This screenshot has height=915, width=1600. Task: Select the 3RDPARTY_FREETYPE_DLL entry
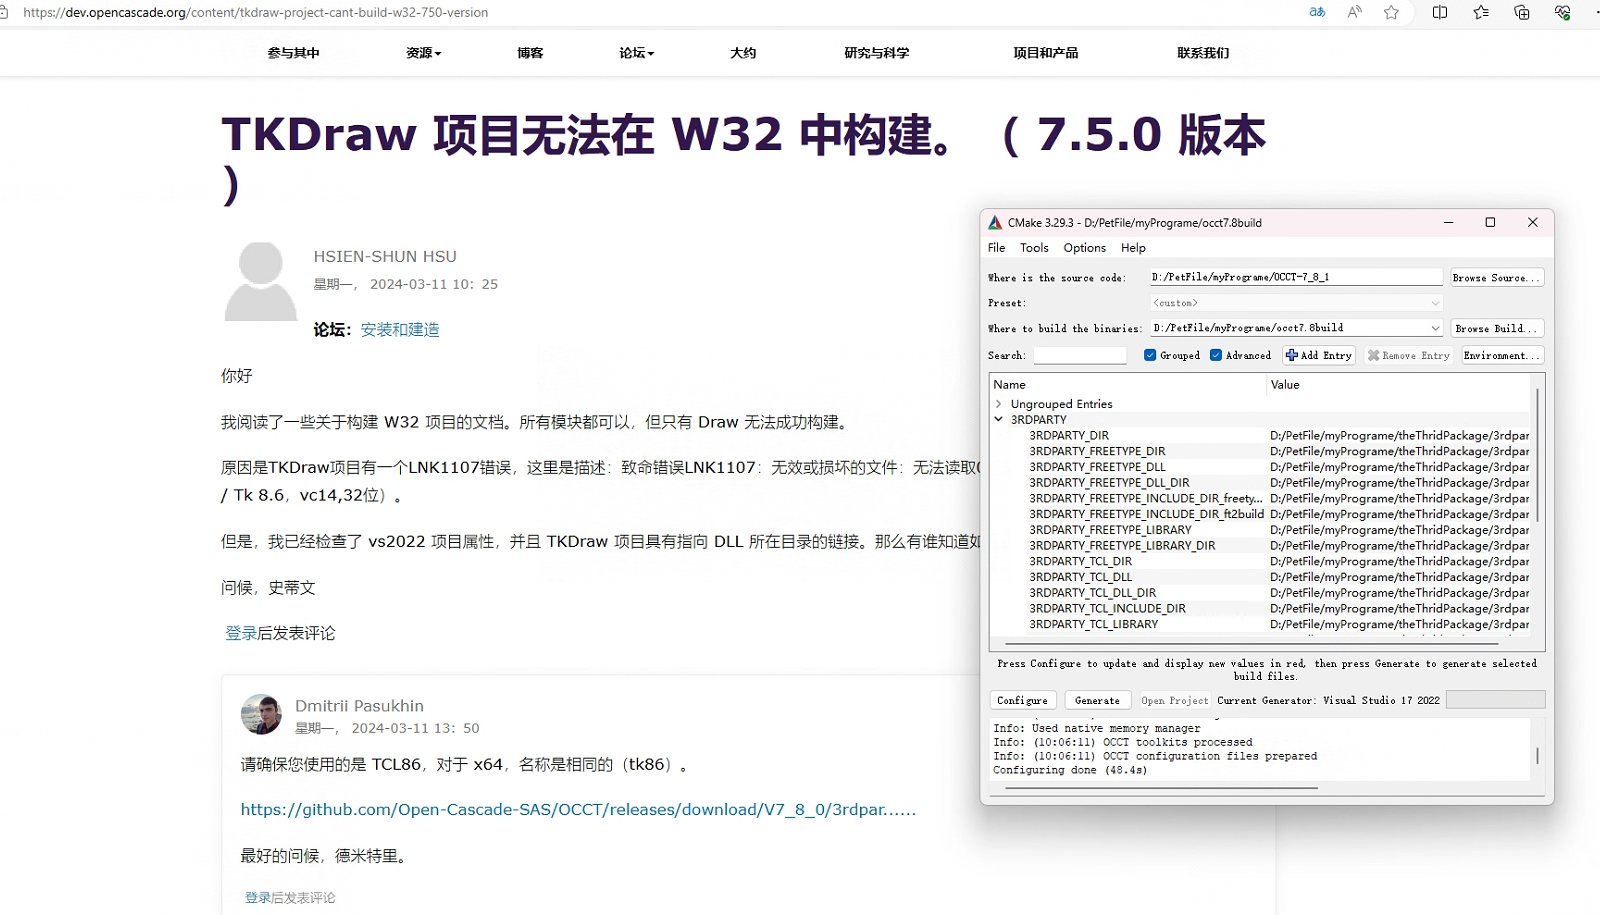pyautogui.click(x=1097, y=467)
